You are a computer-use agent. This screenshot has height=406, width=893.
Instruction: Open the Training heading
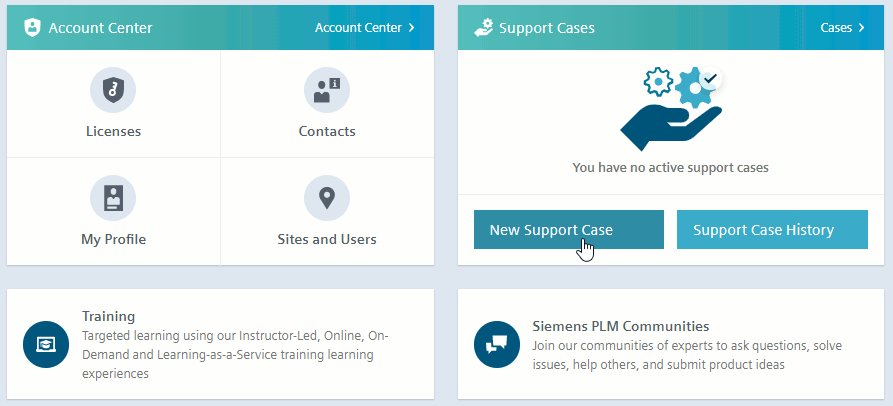pyautogui.click(x=108, y=316)
